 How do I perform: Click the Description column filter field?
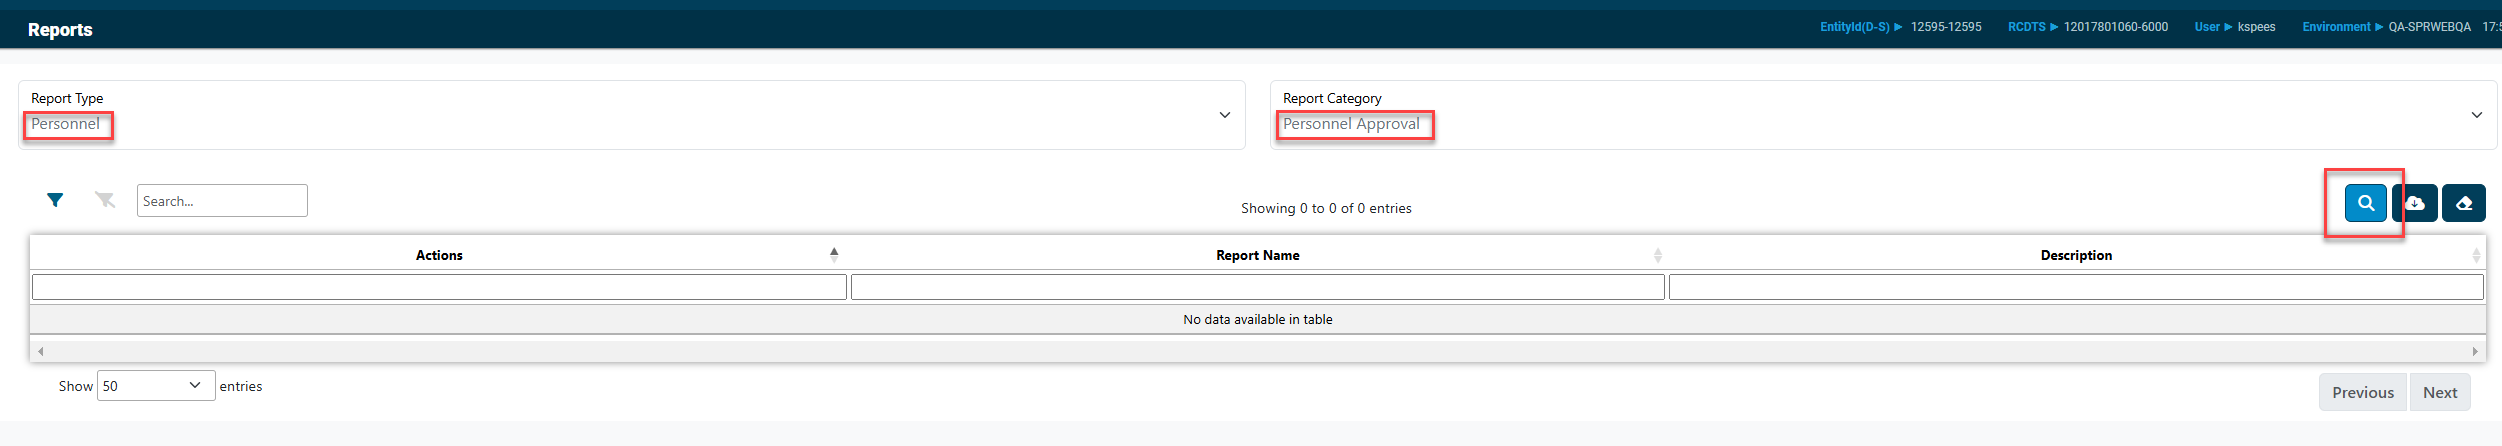pyautogui.click(x=2076, y=287)
